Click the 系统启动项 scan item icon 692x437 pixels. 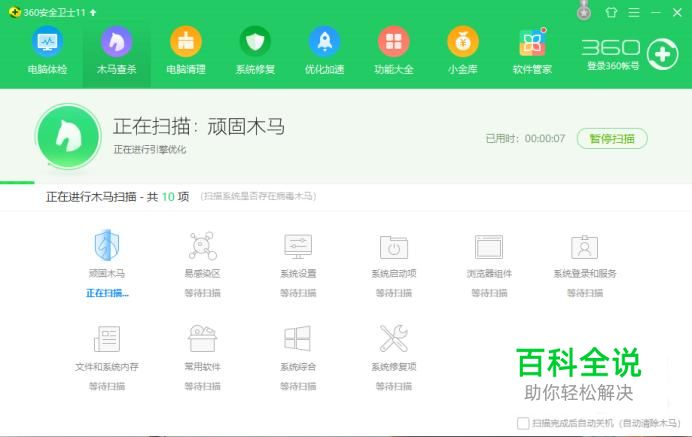pyautogui.click(x=394, y=247)
